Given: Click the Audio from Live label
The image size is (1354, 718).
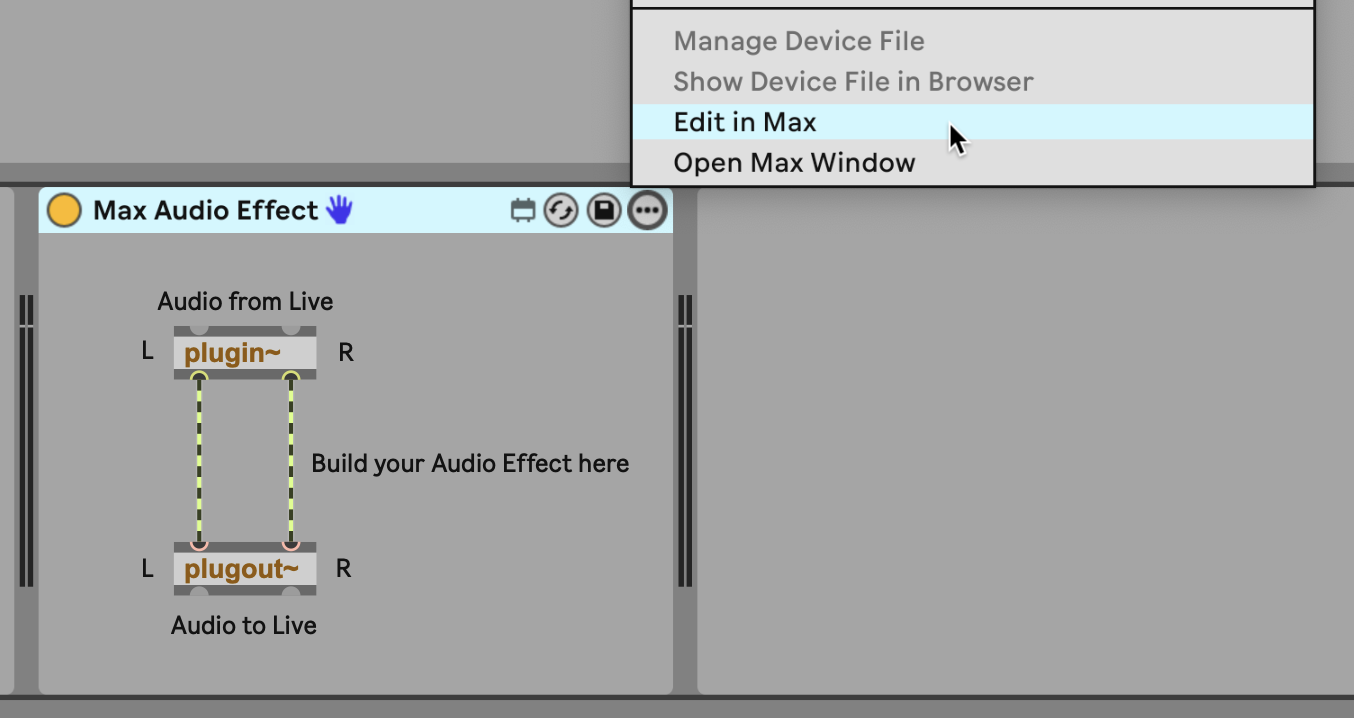Looking at the screenshot, I should point(245,302).
